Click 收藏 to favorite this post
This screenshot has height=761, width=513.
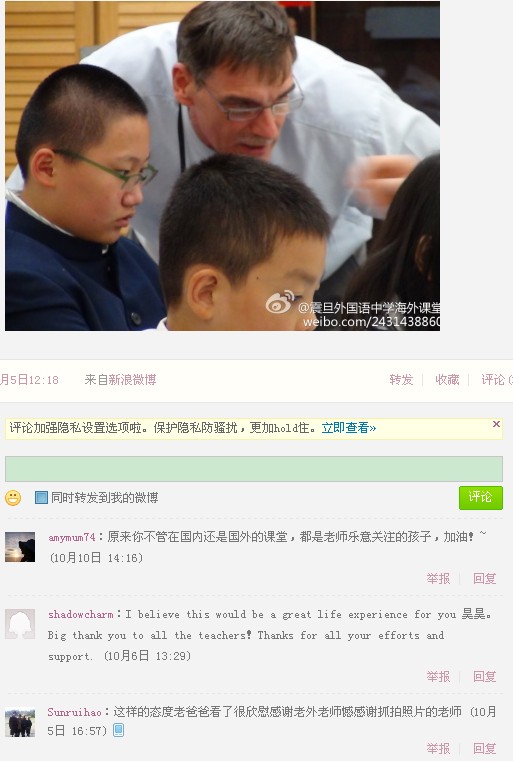click(x=447, y=380)
